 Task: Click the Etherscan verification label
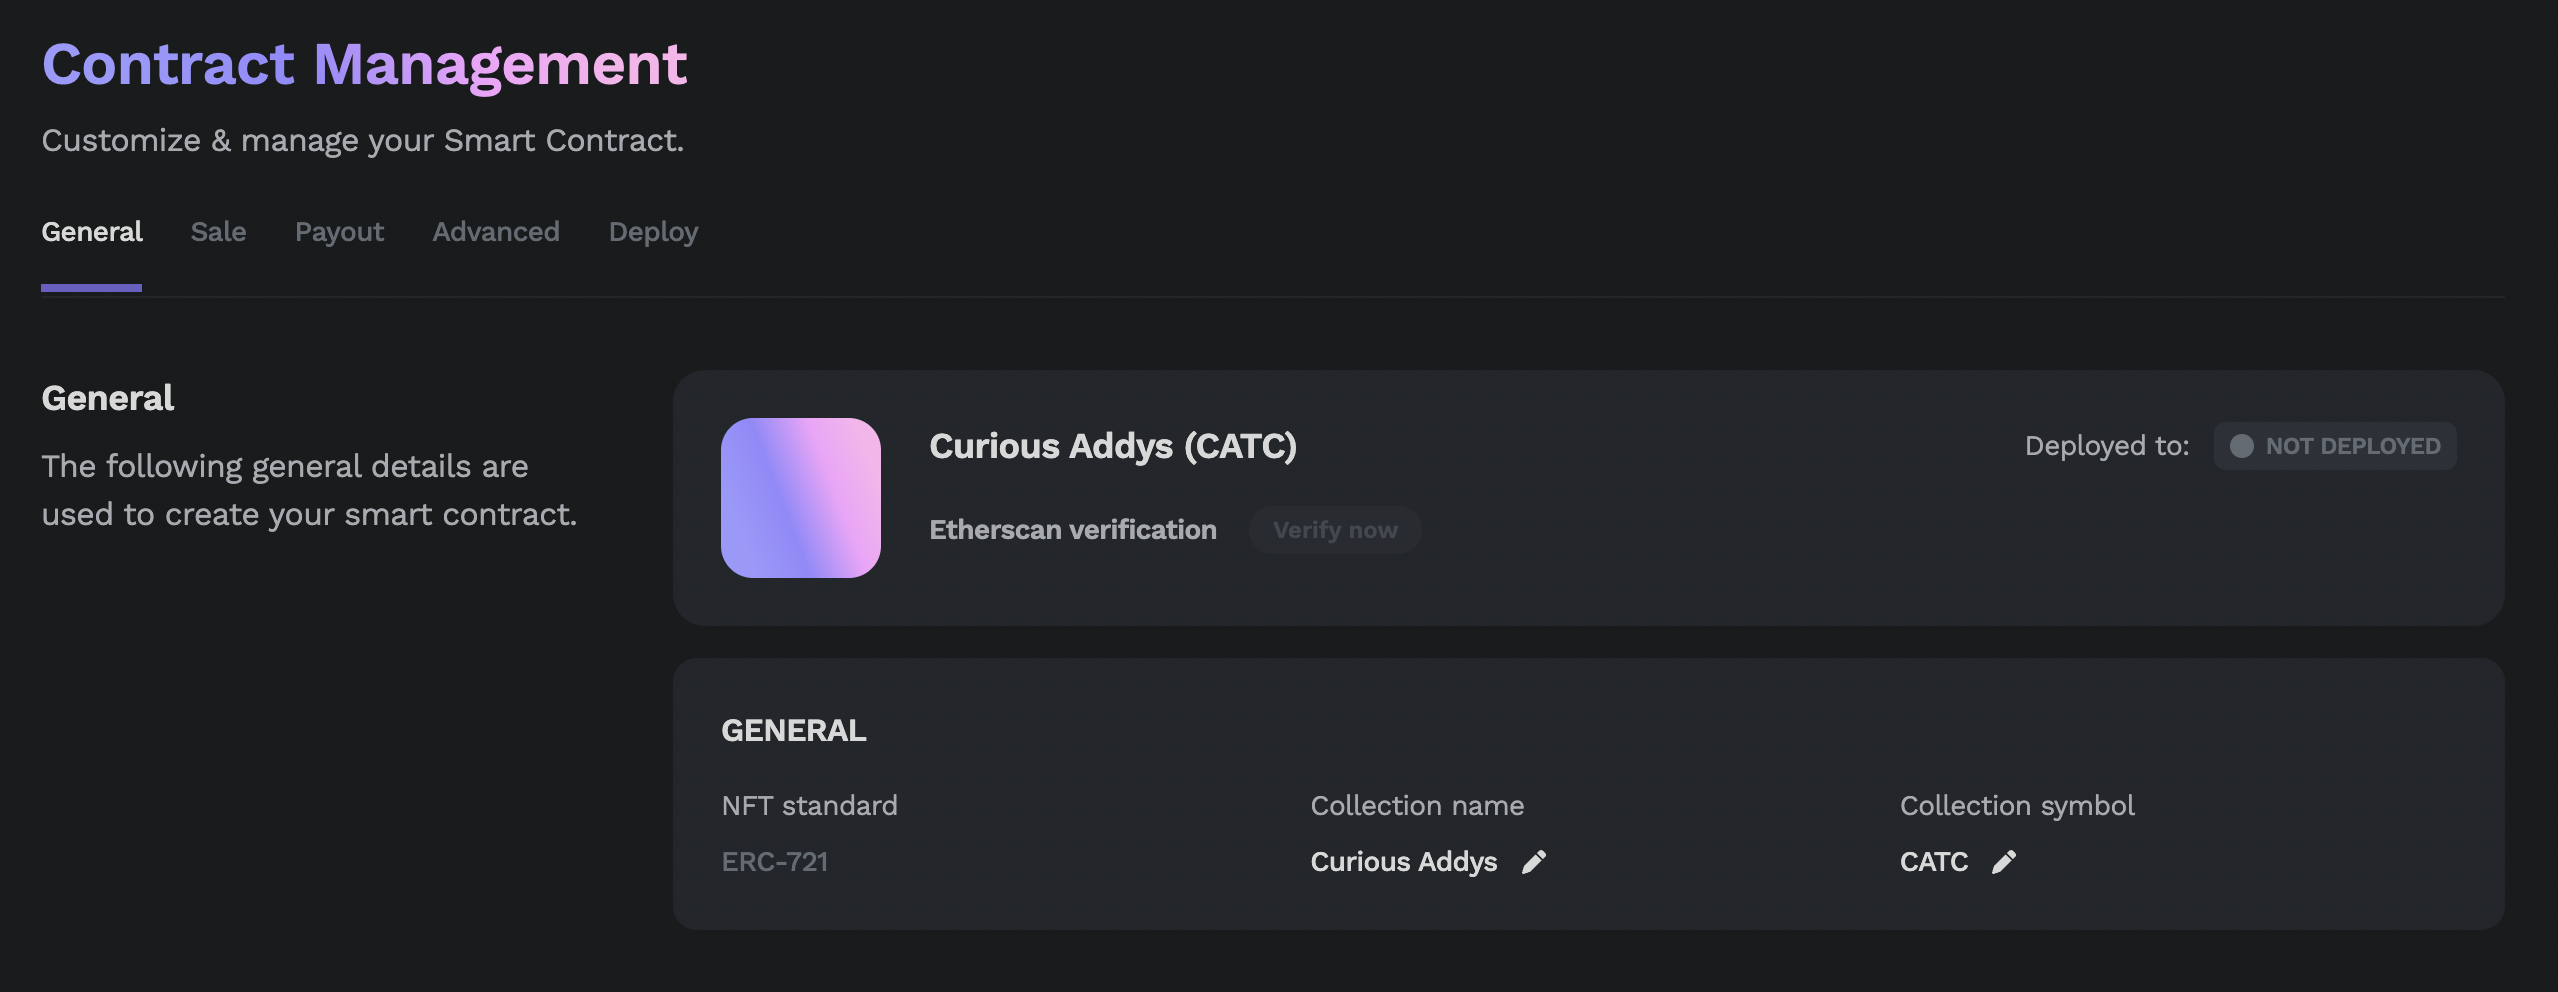pos(1073,530)
